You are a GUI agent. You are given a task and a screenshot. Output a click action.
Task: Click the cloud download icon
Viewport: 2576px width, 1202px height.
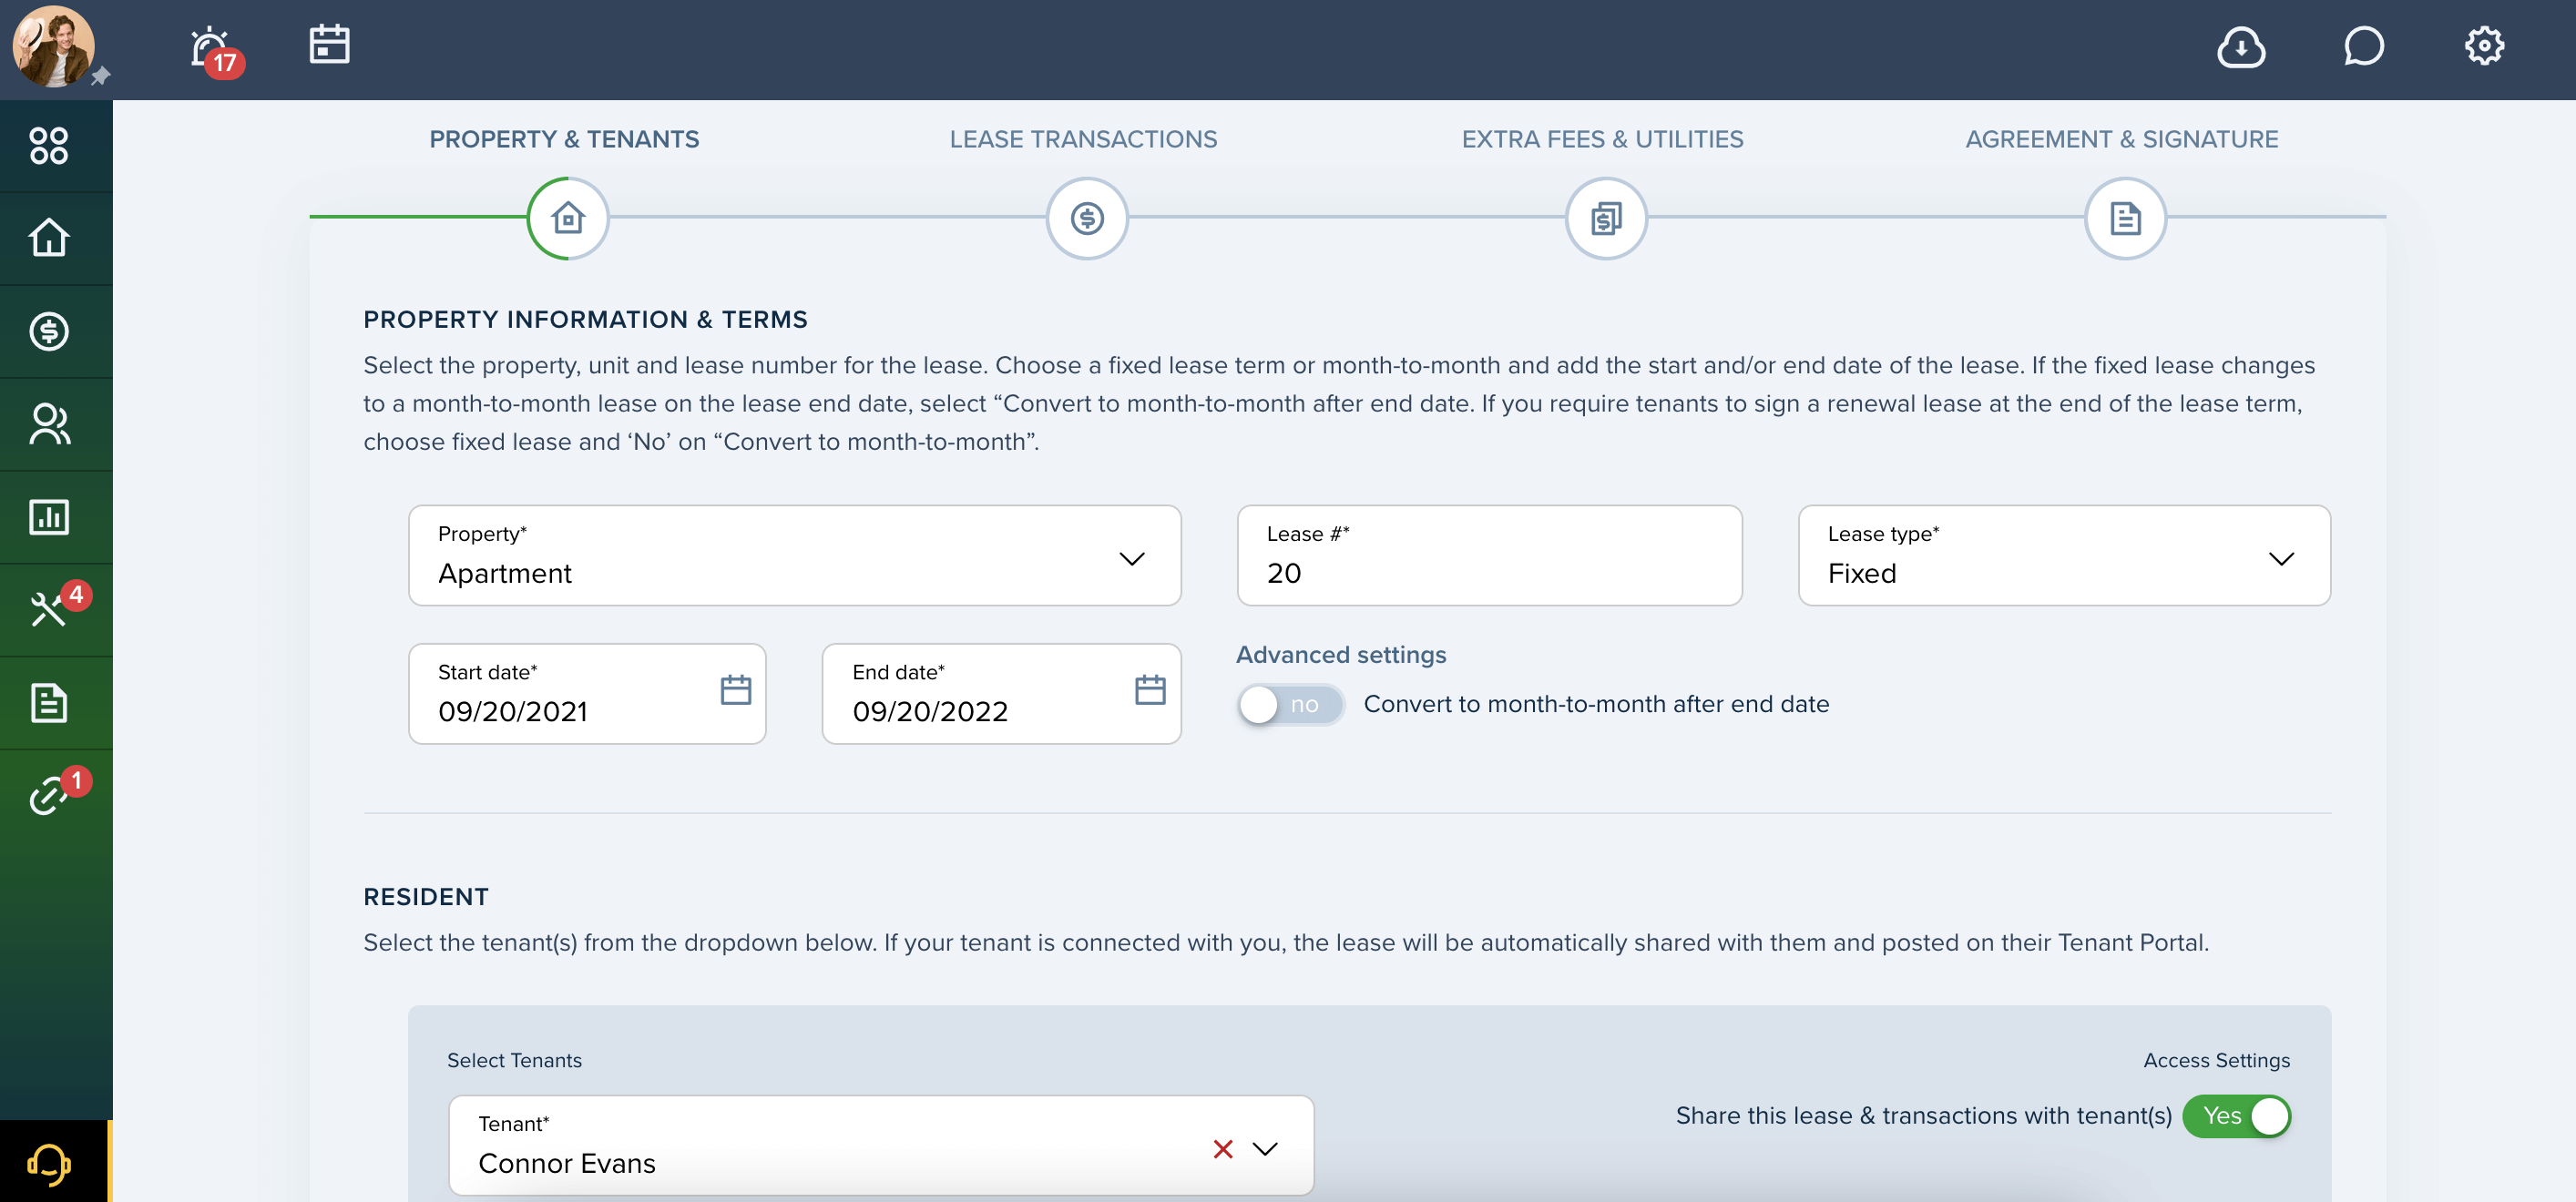point(2241,47)
